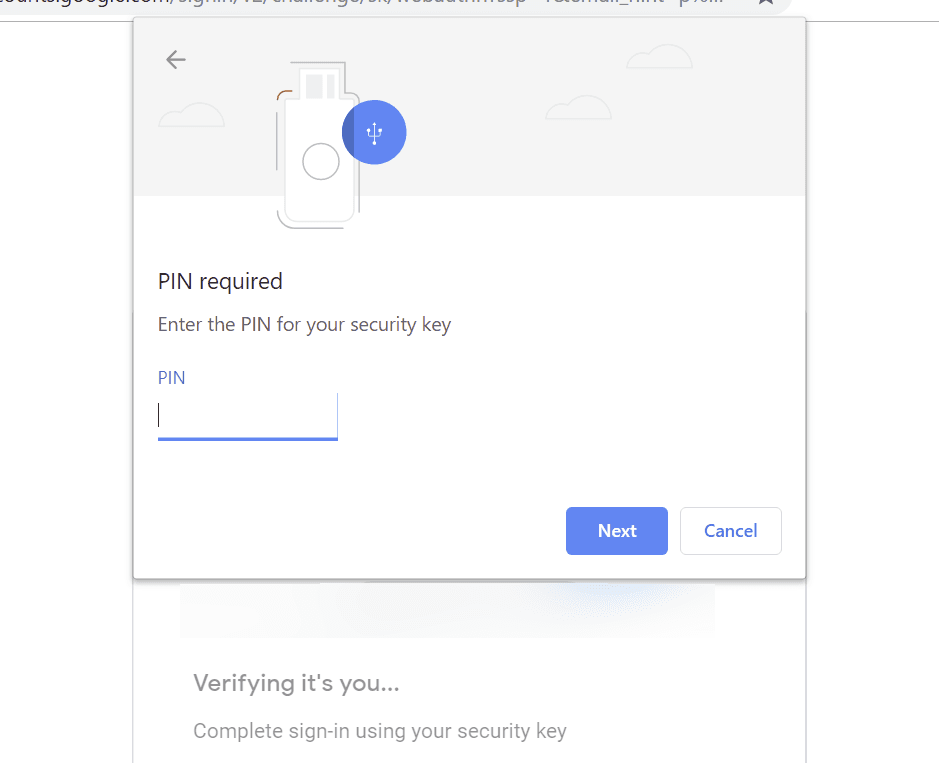Click the "Verifying it's you..." heading
Image resolution: width=939 pixels, height=763 pixels.
pyautogui.click(x=296, y=683)
